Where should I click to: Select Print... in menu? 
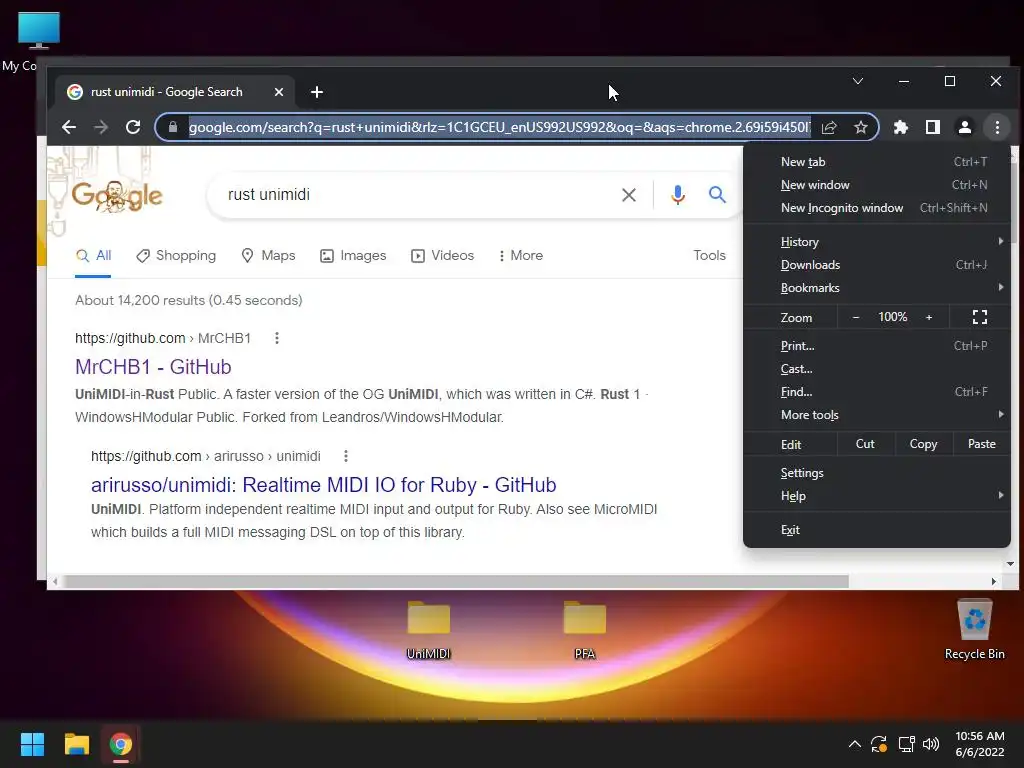click(876, 345)
